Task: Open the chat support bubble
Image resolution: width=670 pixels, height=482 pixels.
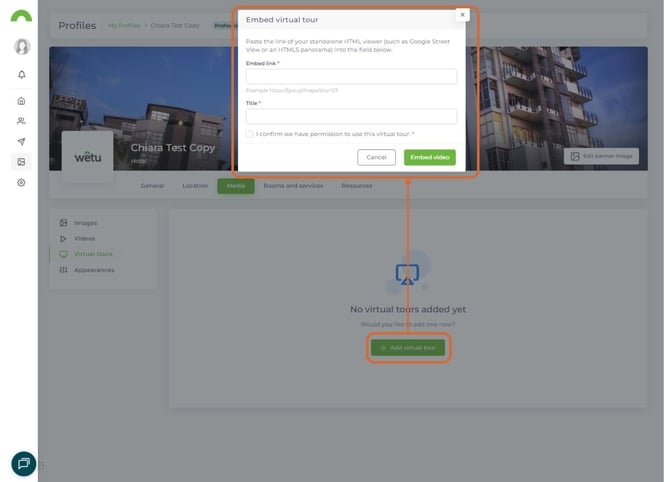Action: point(23,463)
